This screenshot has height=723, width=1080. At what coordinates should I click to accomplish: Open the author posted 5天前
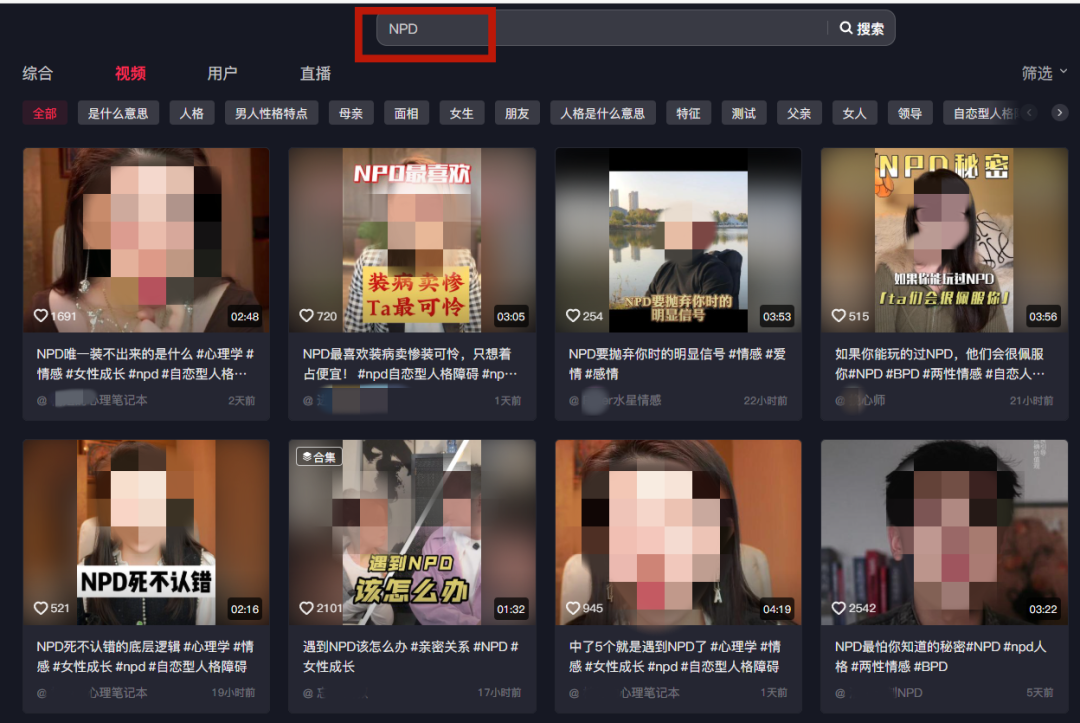879,693
